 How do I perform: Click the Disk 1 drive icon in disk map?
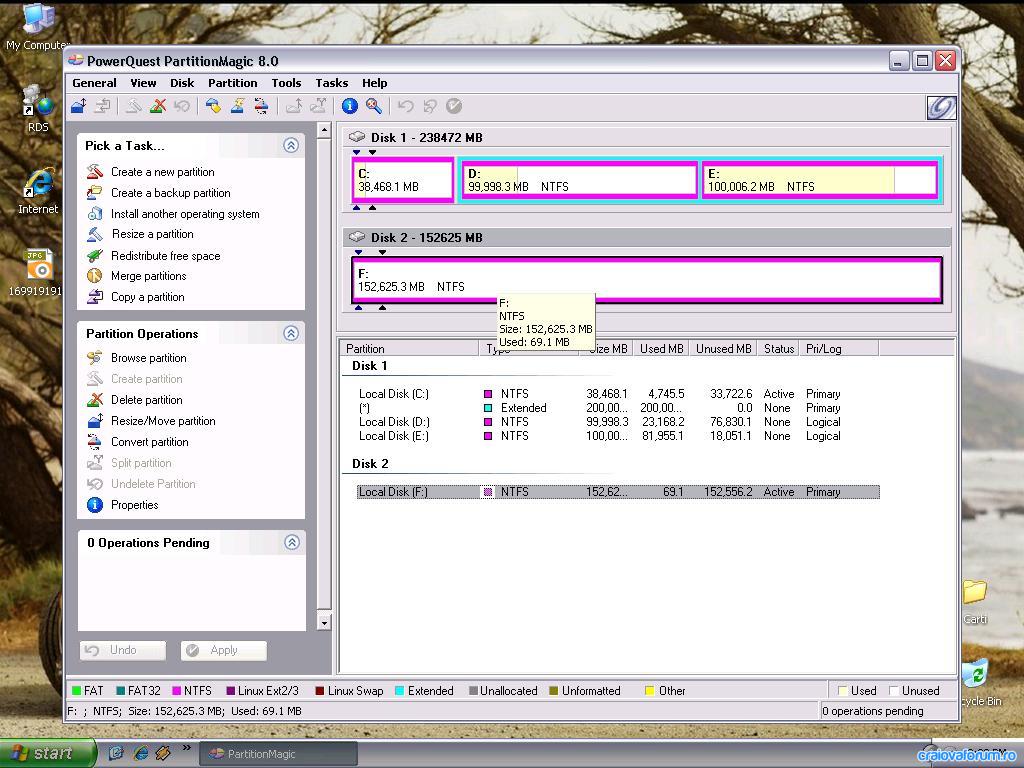pyautogui.click(x=357, y=136)
